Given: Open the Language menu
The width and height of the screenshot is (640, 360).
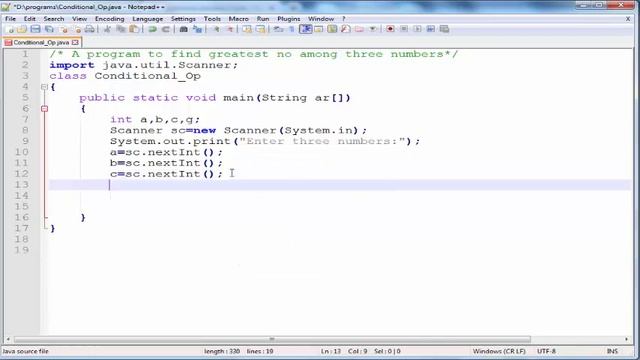Looking at the screenshot, I should pyautogui.click(x=147, y=19).
